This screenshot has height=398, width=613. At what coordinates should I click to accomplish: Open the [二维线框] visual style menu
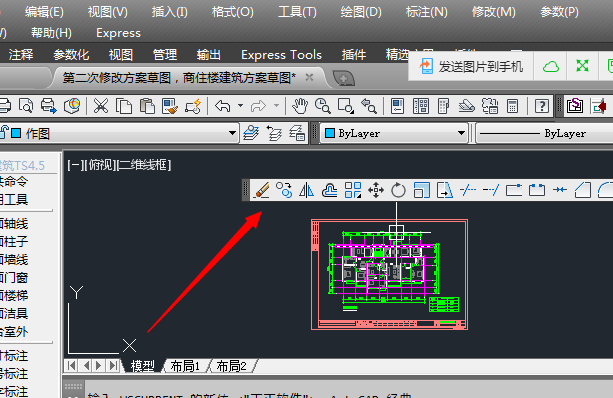coord(144,165)
